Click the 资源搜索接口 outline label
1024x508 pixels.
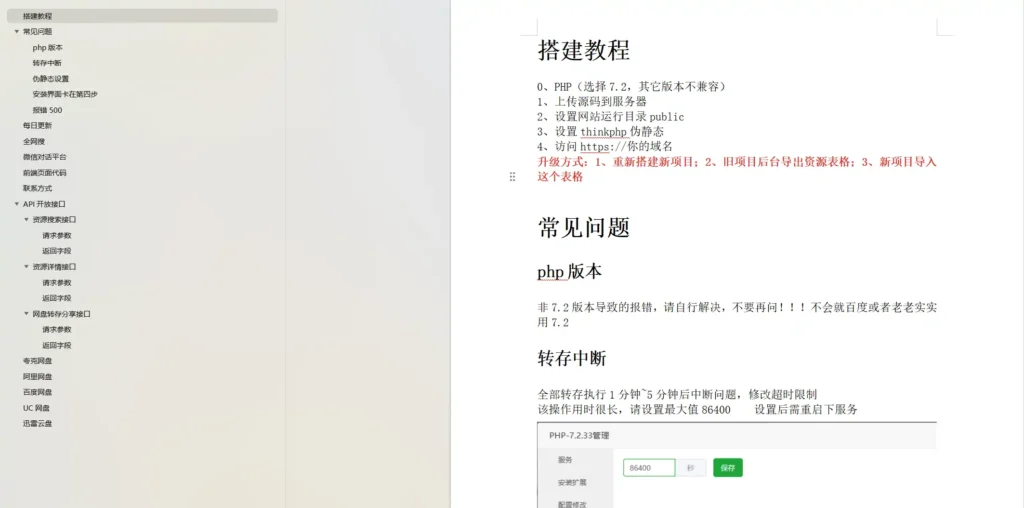54,219
